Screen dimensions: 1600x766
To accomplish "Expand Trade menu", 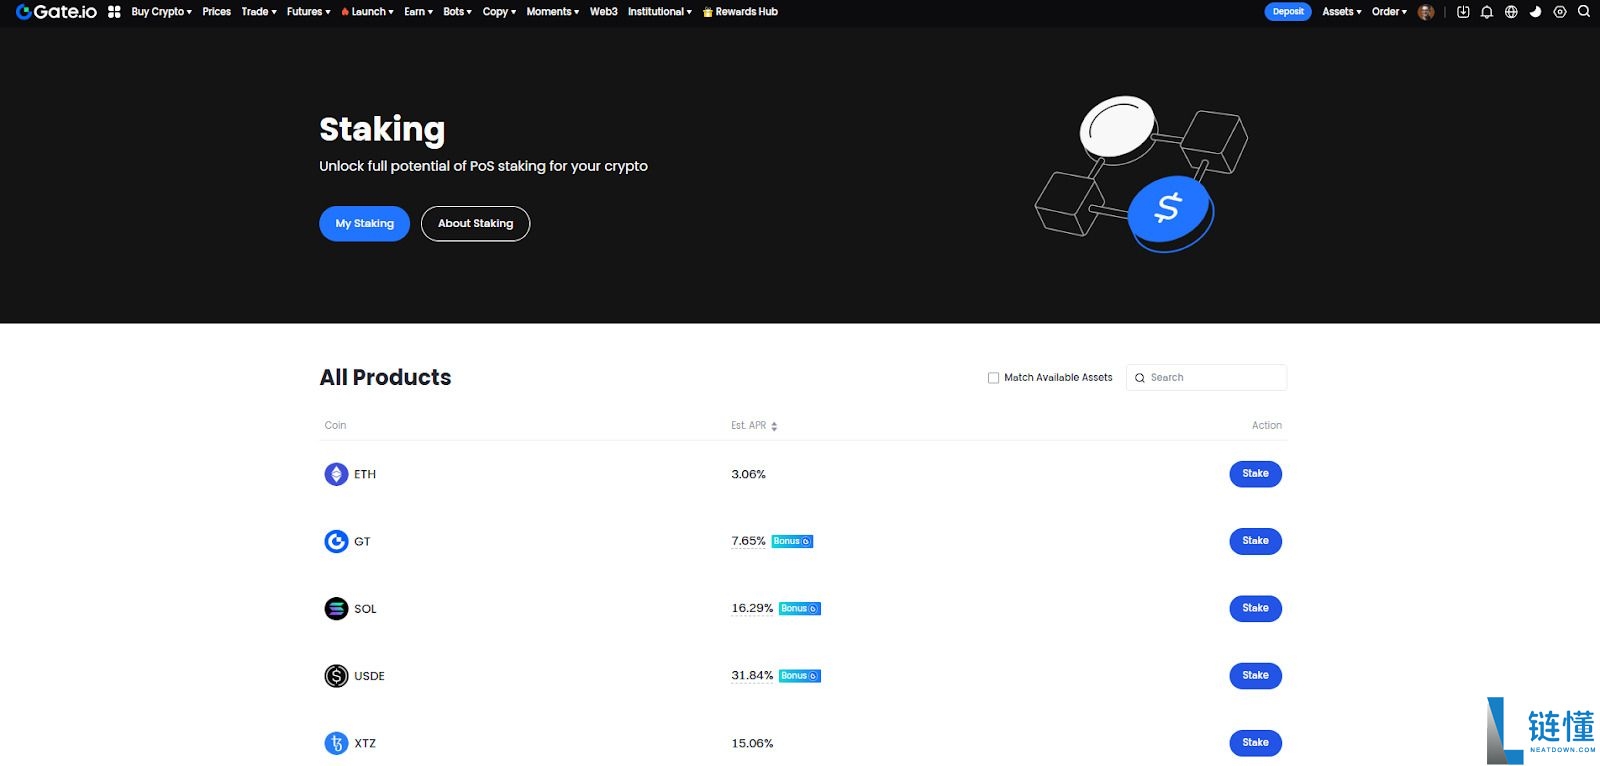I will point(259,12).
